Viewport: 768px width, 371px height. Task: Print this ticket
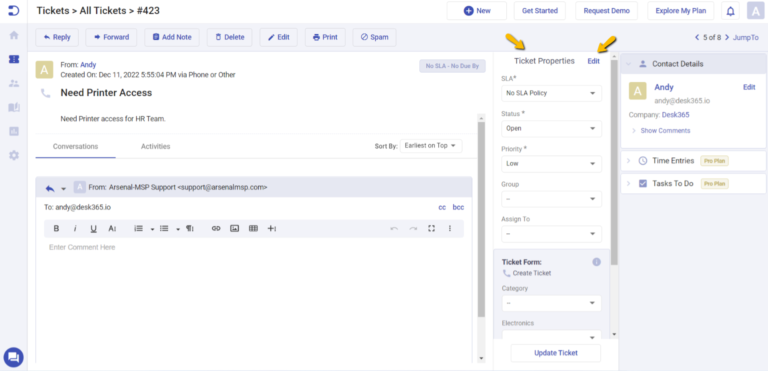pos(325,37)
